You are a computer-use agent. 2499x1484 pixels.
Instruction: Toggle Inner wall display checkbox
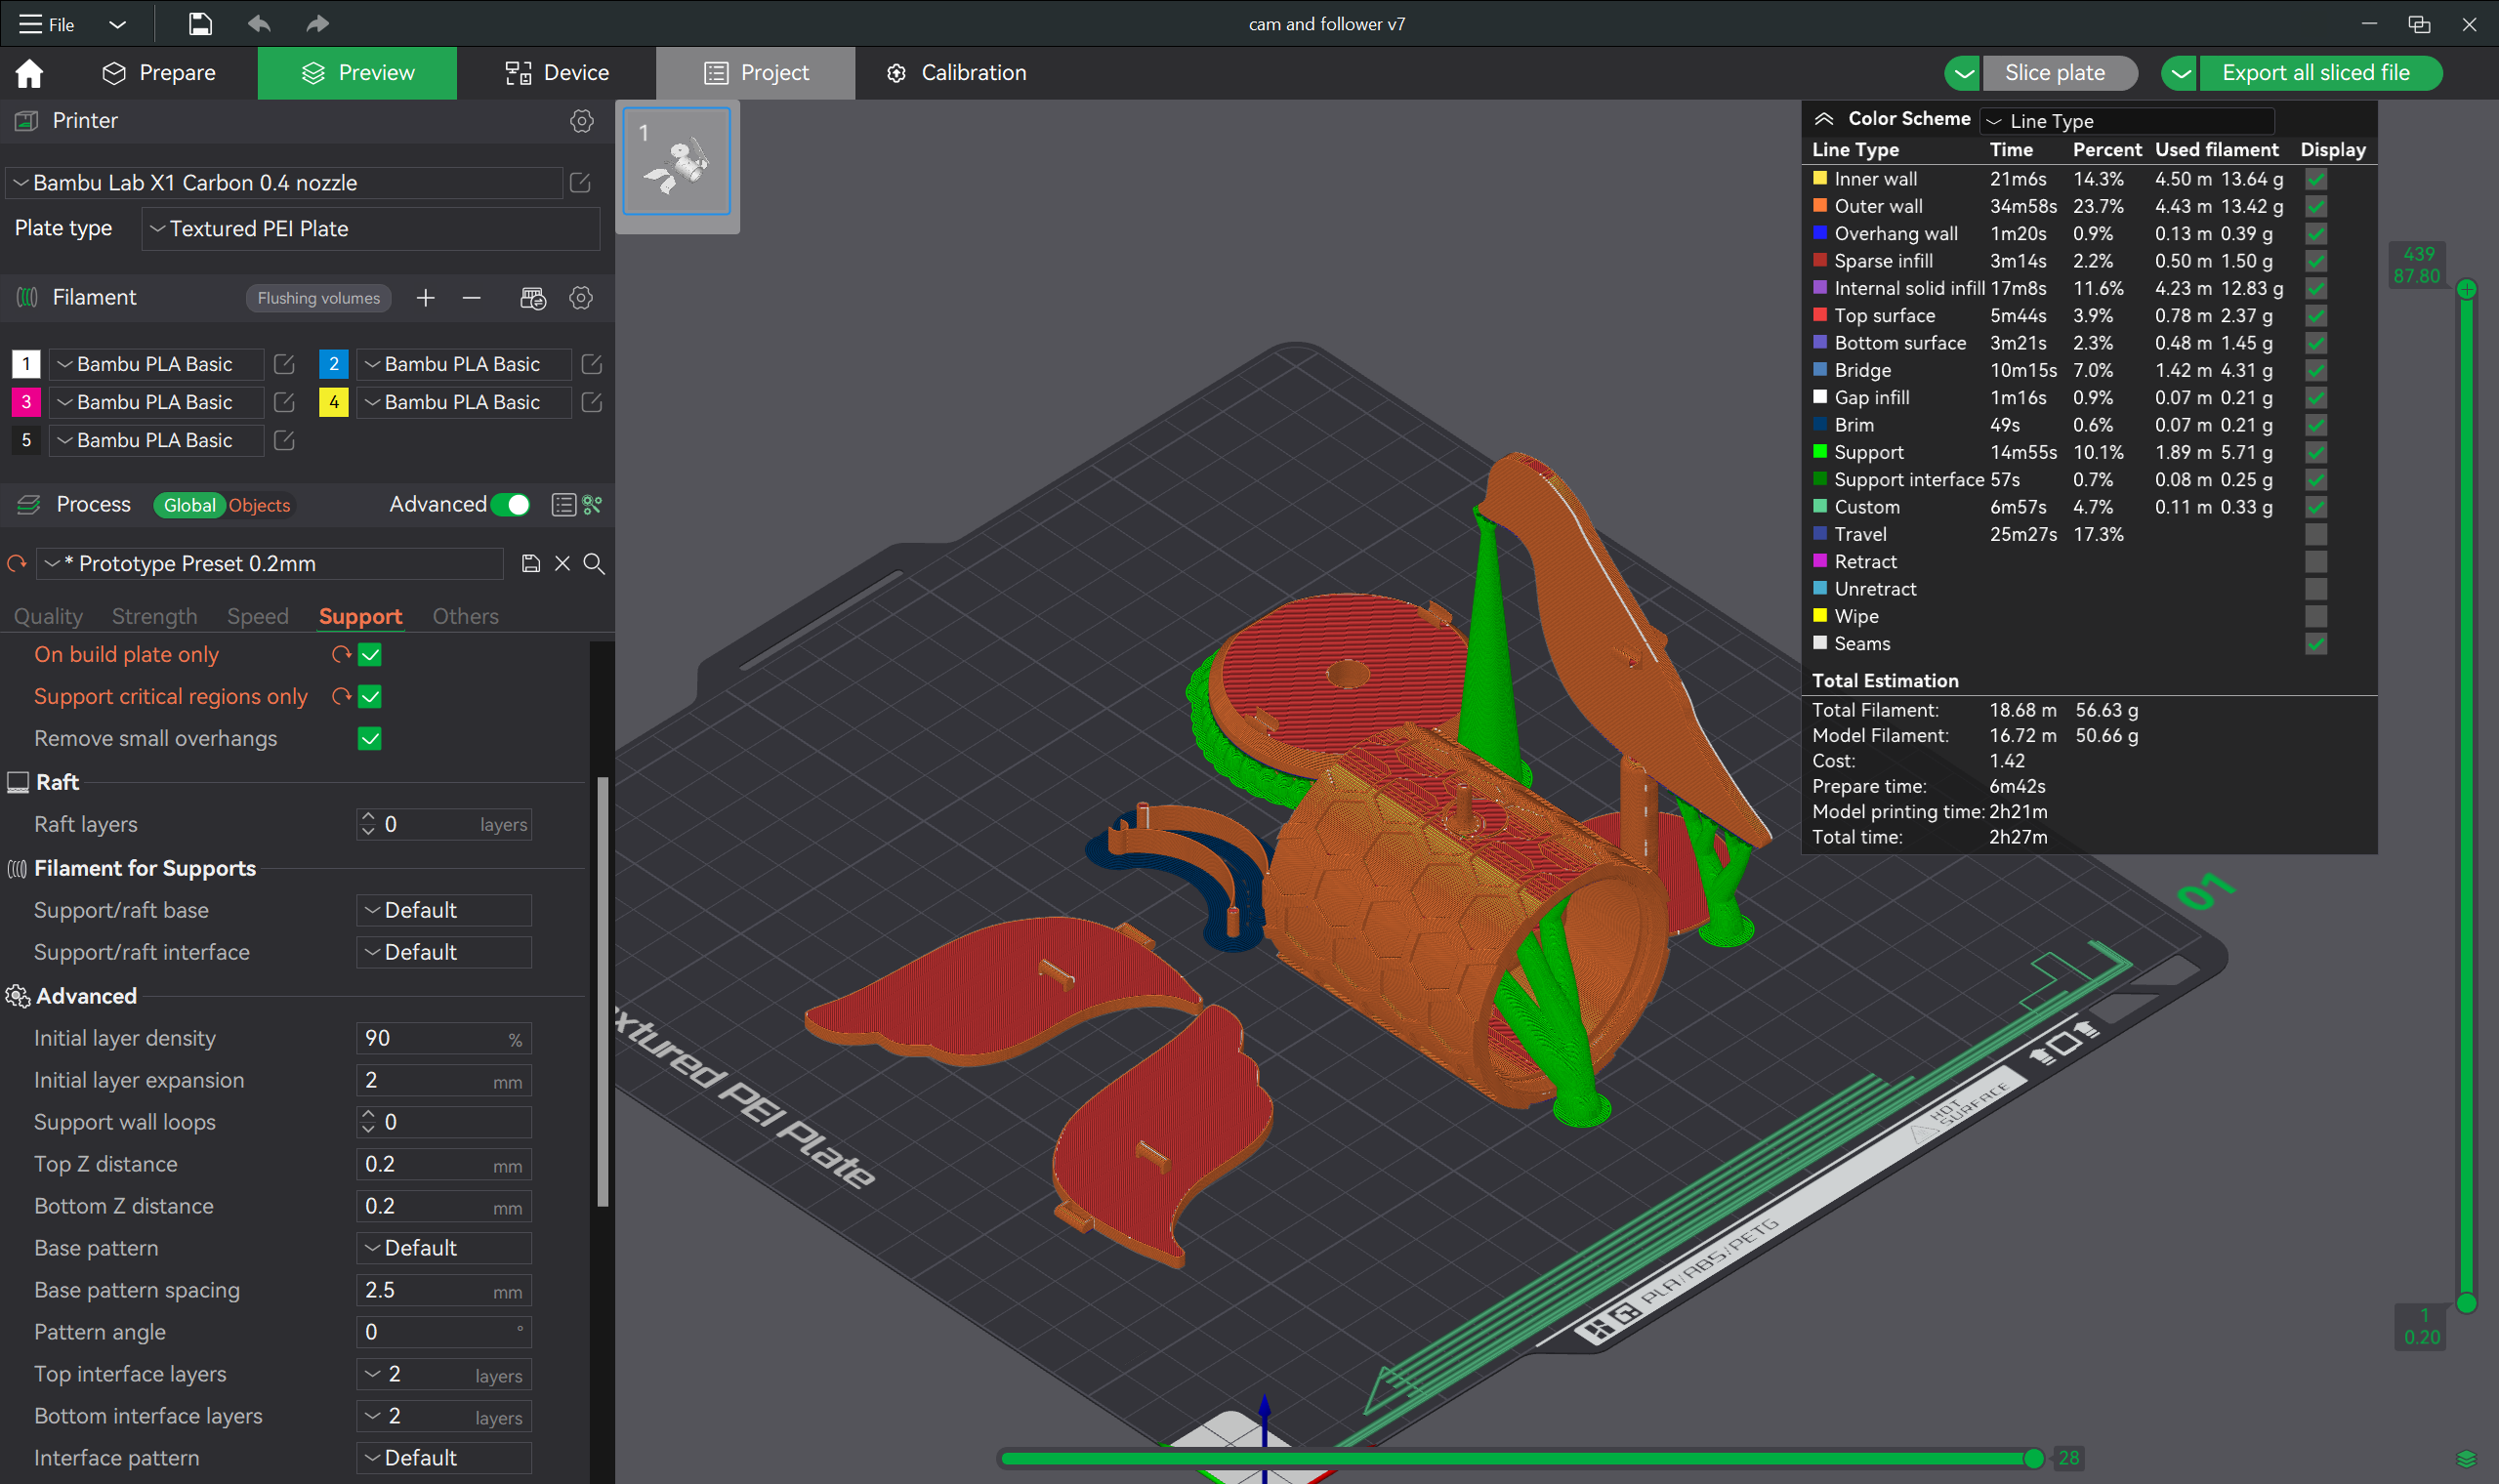click(2316, 179)
